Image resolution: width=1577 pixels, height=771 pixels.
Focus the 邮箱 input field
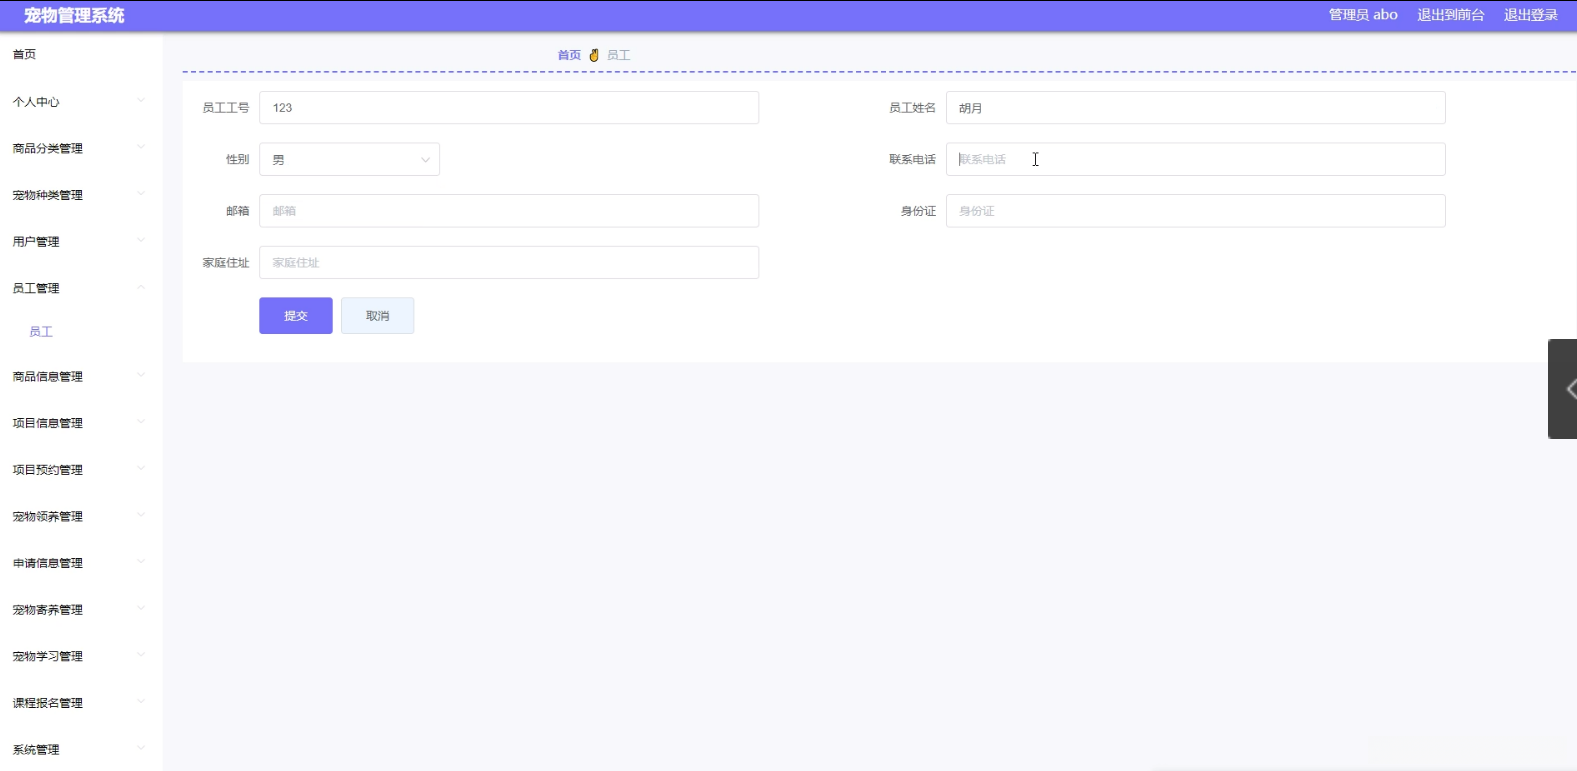pyautogui.click(x=509, y=211)
